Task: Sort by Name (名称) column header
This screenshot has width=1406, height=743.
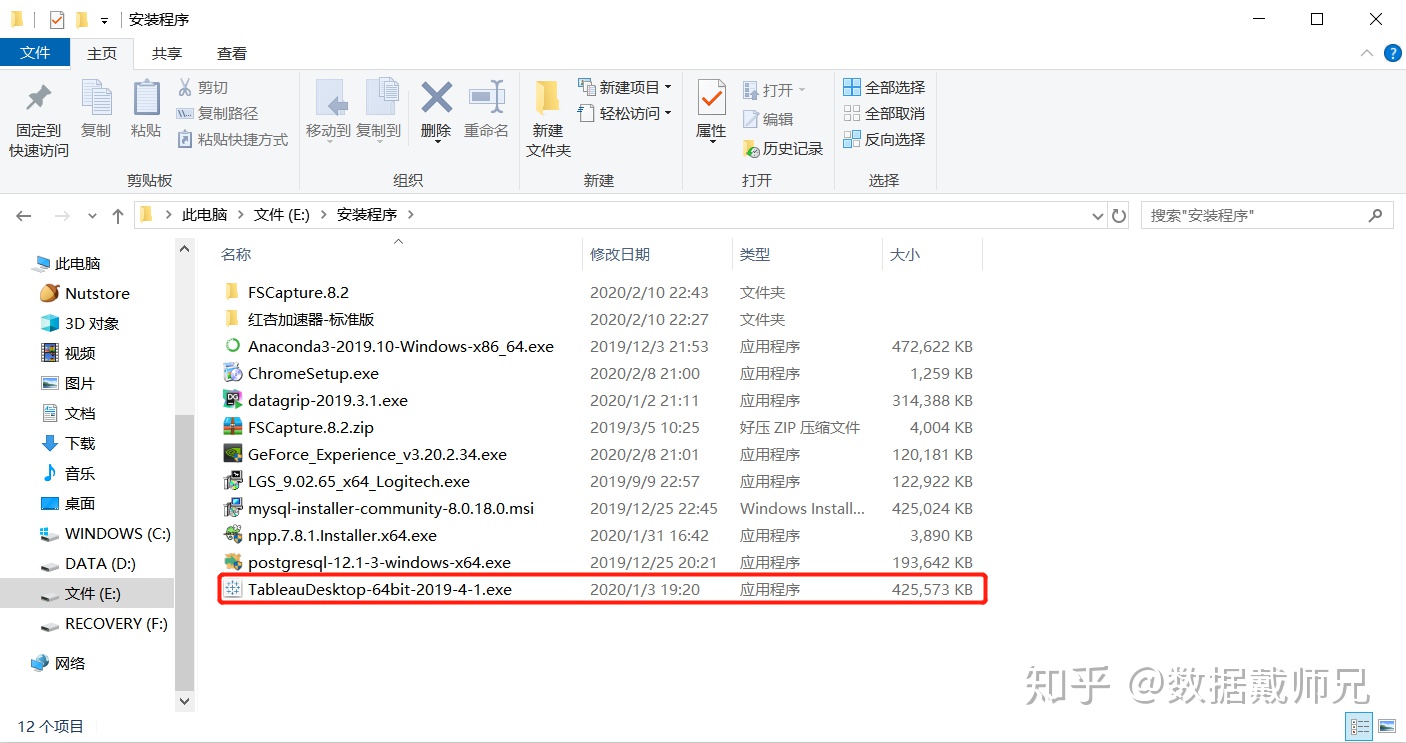Action: point(236,255)
